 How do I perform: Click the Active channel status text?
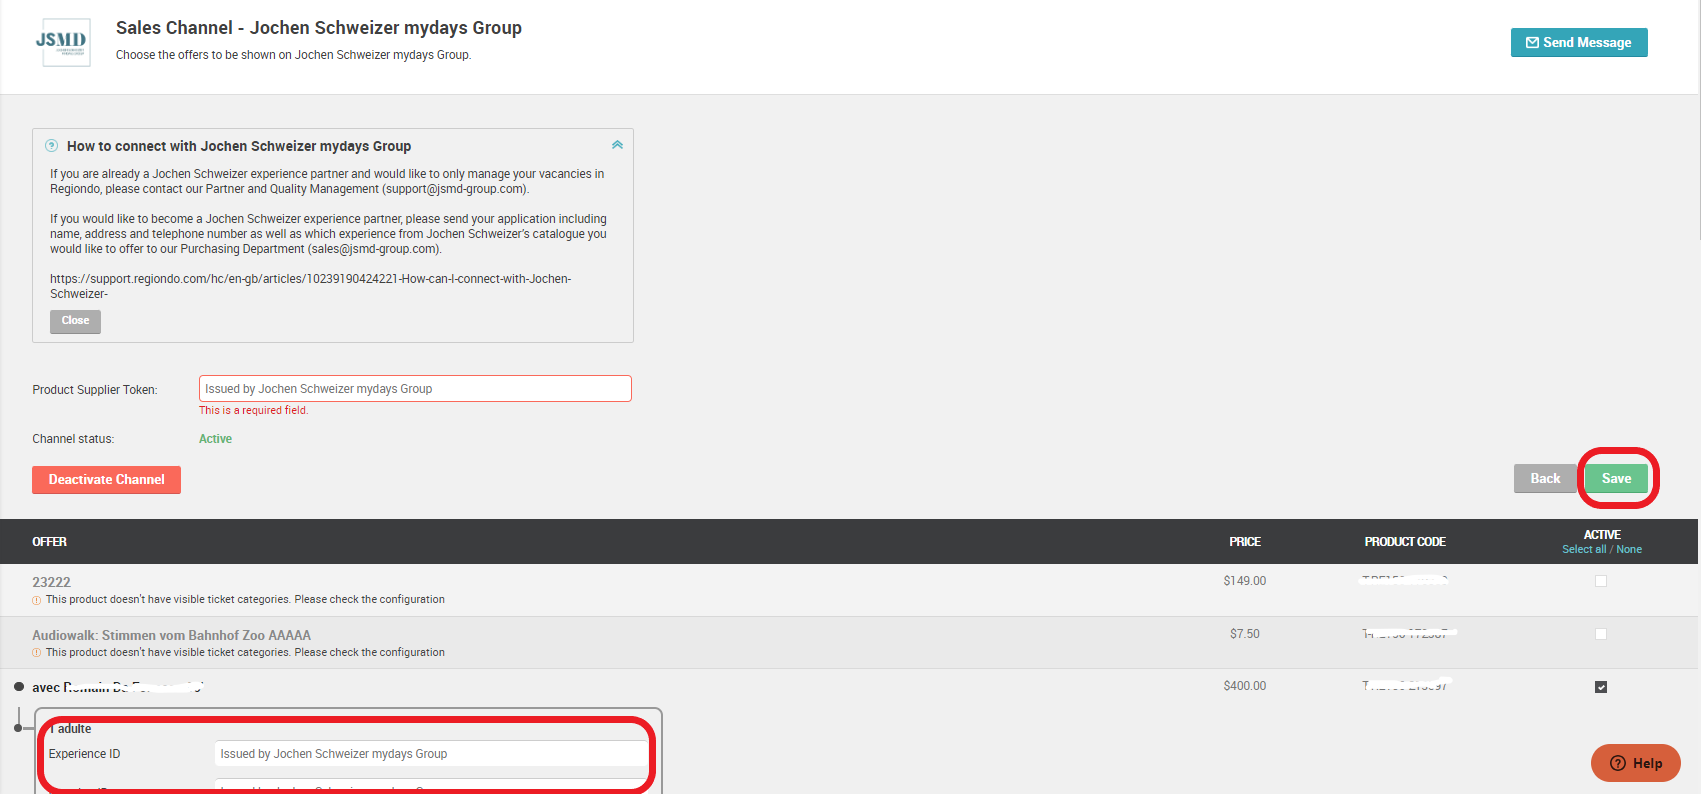tap(215, 439)
